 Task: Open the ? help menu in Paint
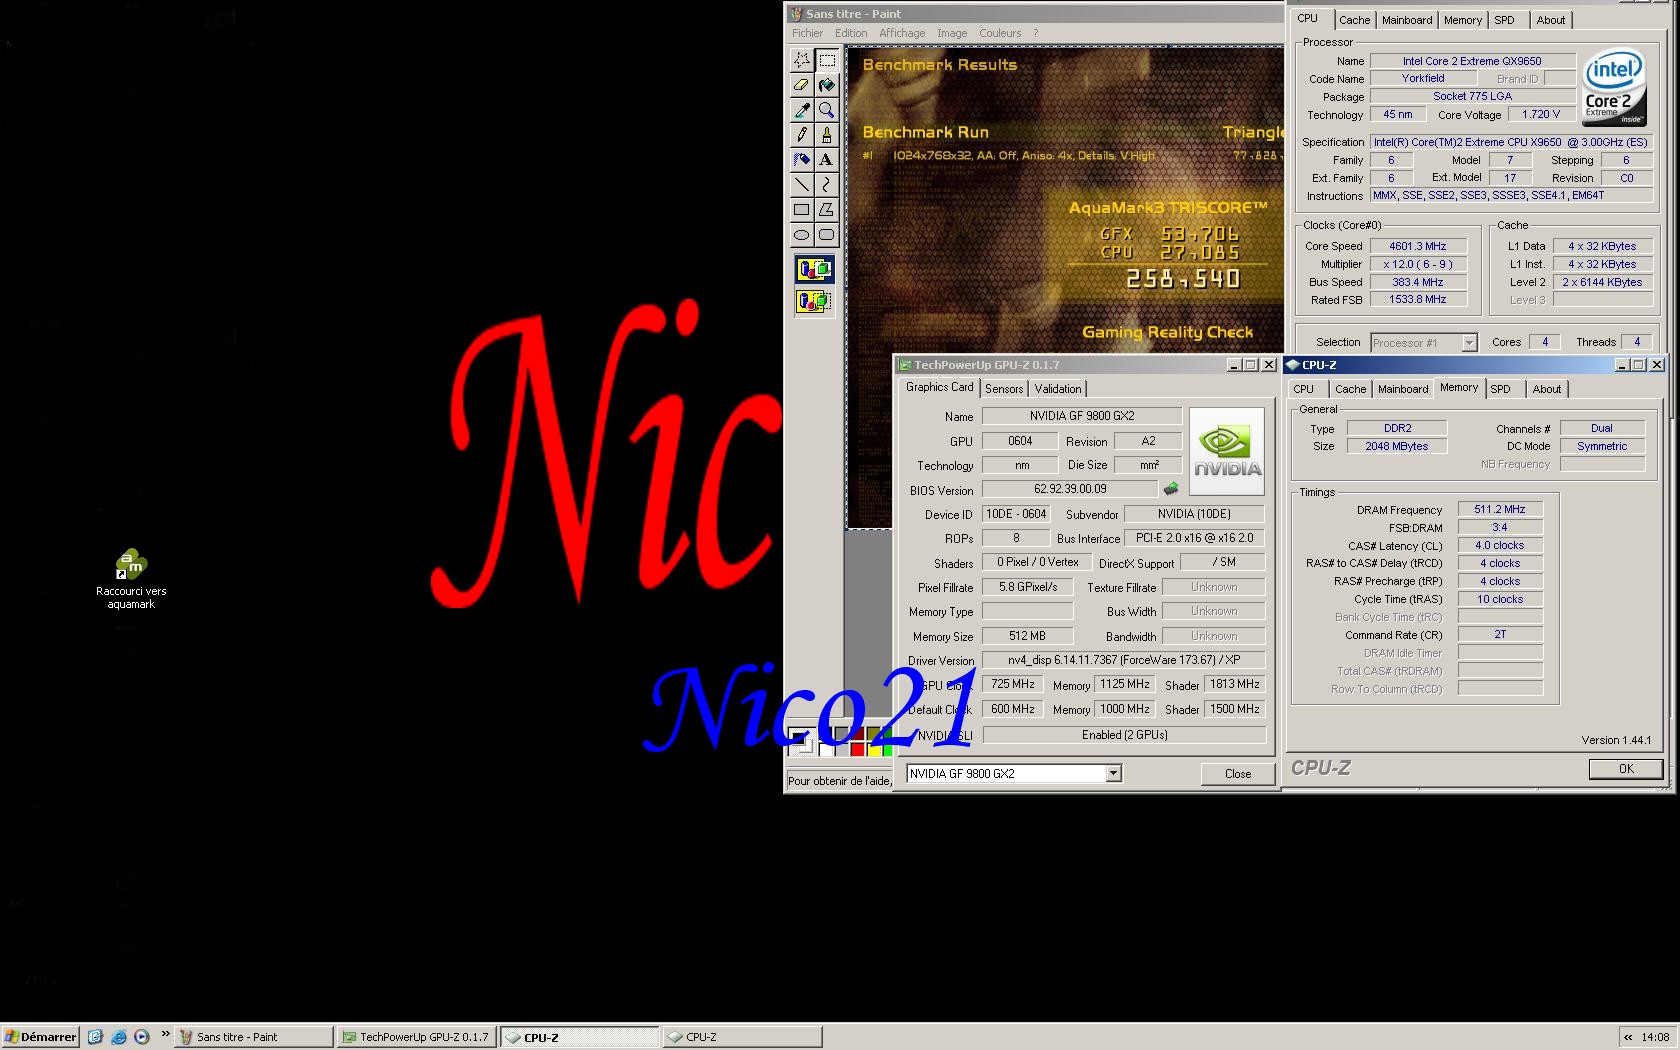click(1035, 33)
